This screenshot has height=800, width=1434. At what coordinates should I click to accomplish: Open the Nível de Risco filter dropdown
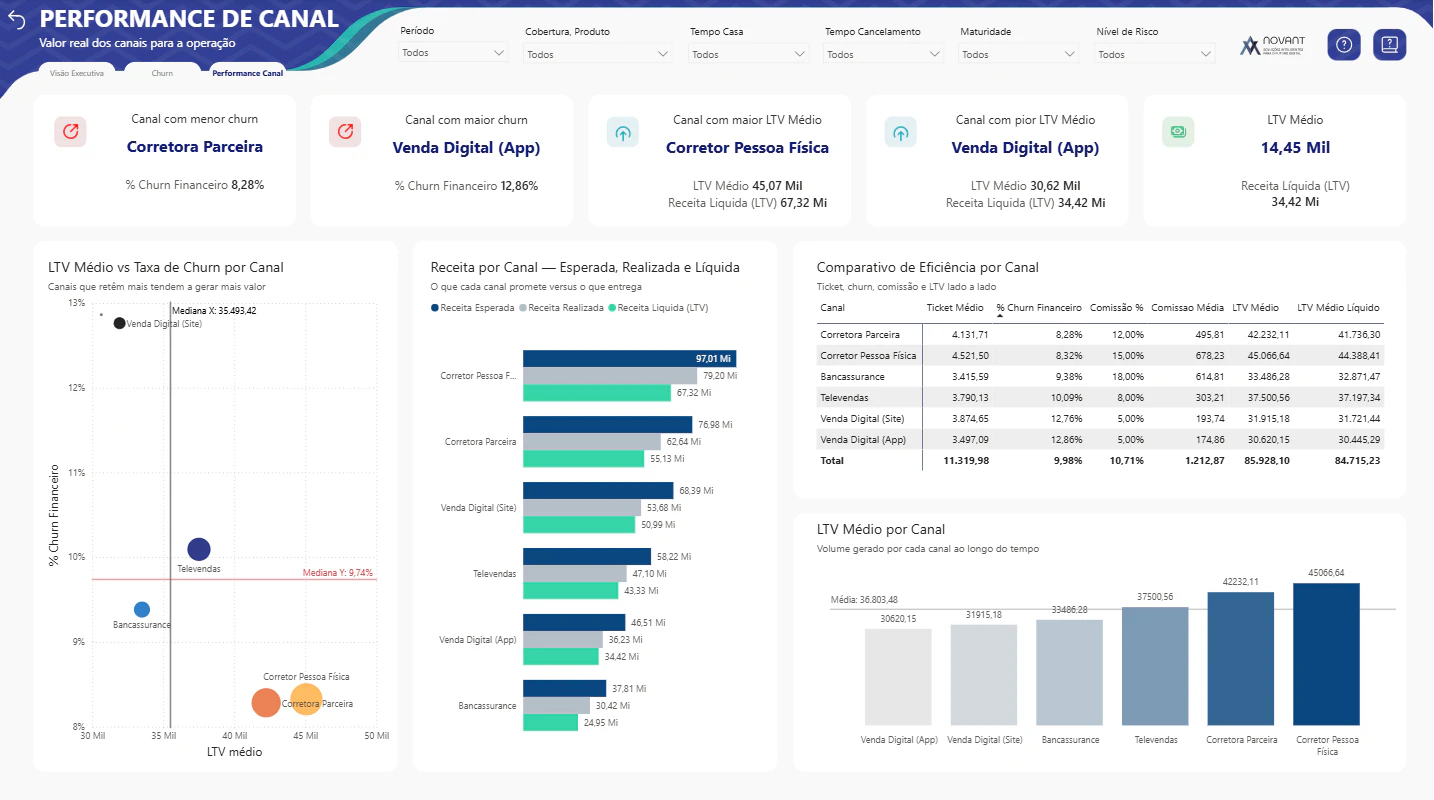coord(1156,55)
